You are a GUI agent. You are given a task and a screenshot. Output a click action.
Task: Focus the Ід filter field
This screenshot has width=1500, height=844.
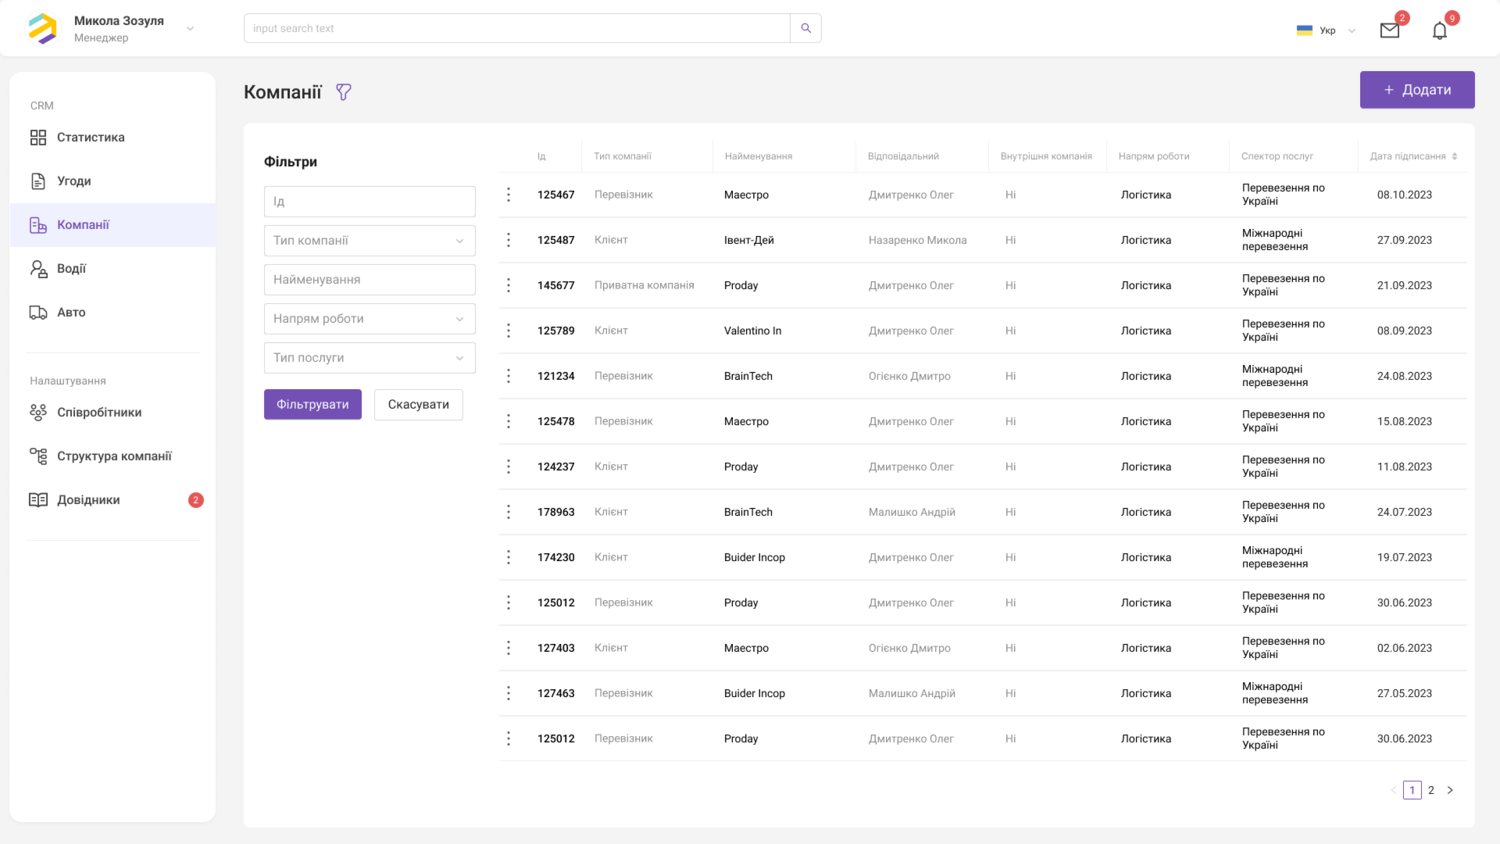click(370, 201)
